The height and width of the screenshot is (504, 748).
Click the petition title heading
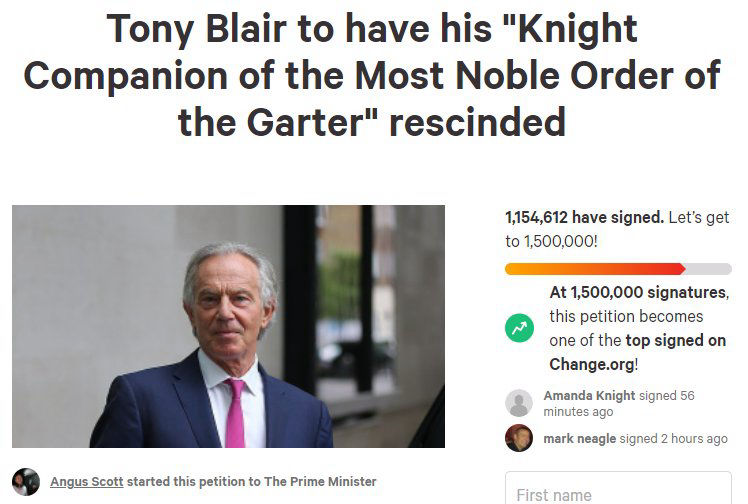coord(372,76)
